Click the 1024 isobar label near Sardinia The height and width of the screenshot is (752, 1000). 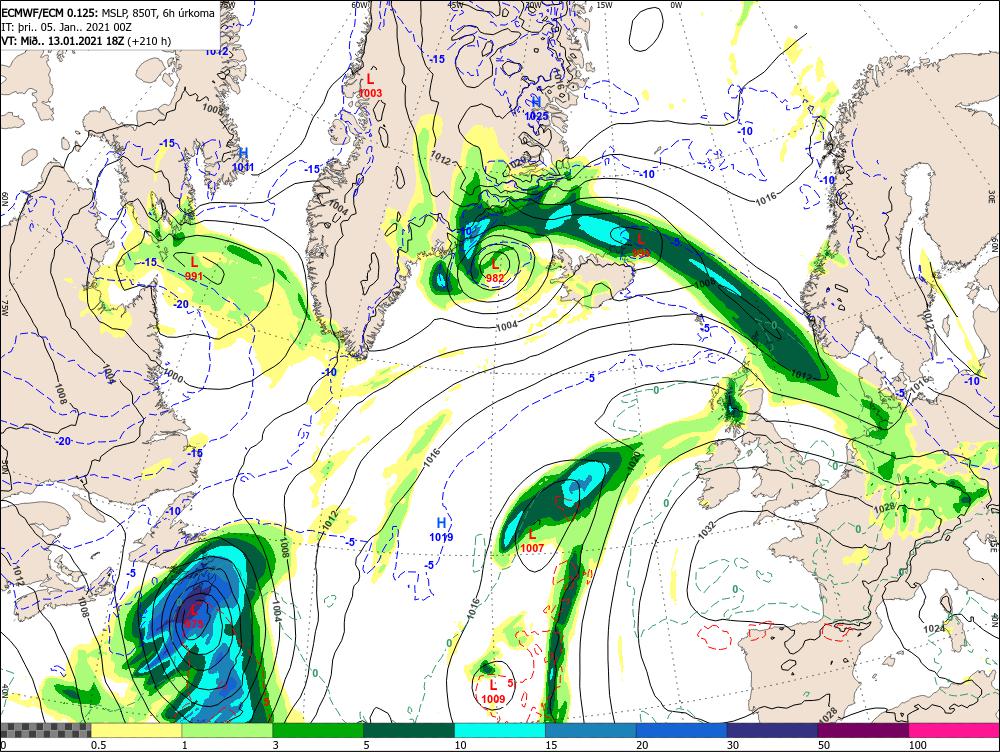[934, 628]
